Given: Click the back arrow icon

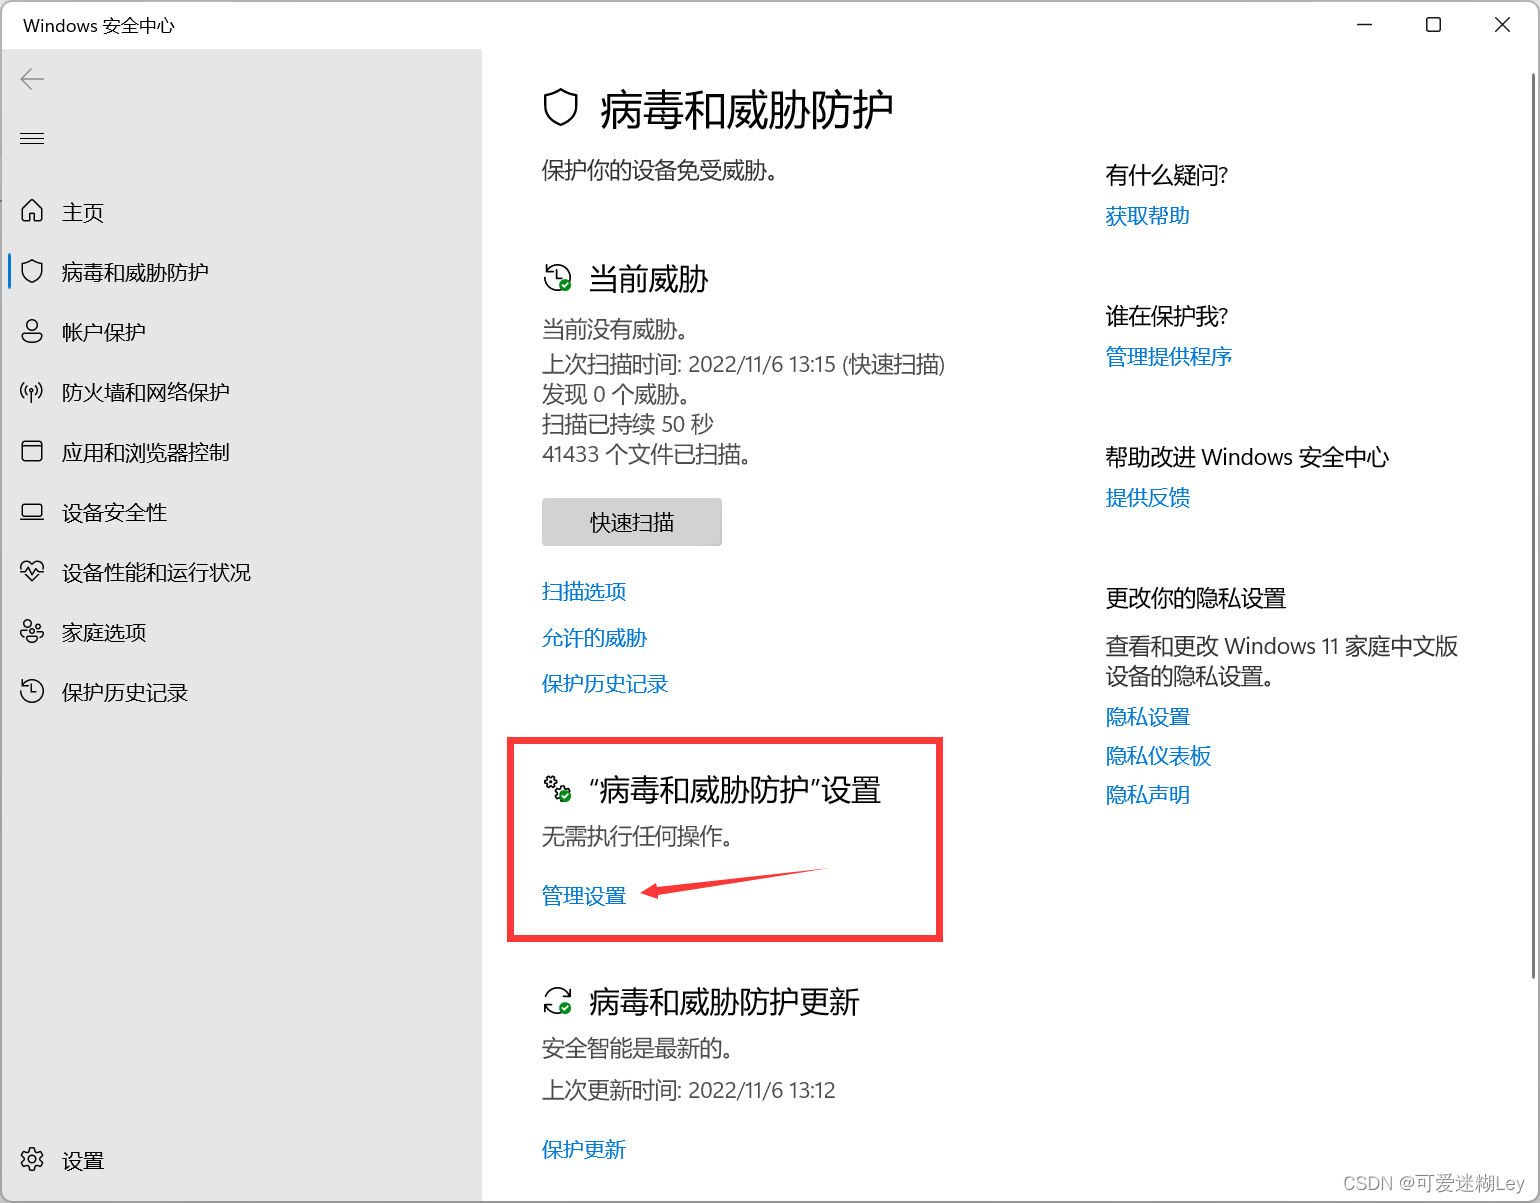Looking at the screenshot, I should (32, 79).
